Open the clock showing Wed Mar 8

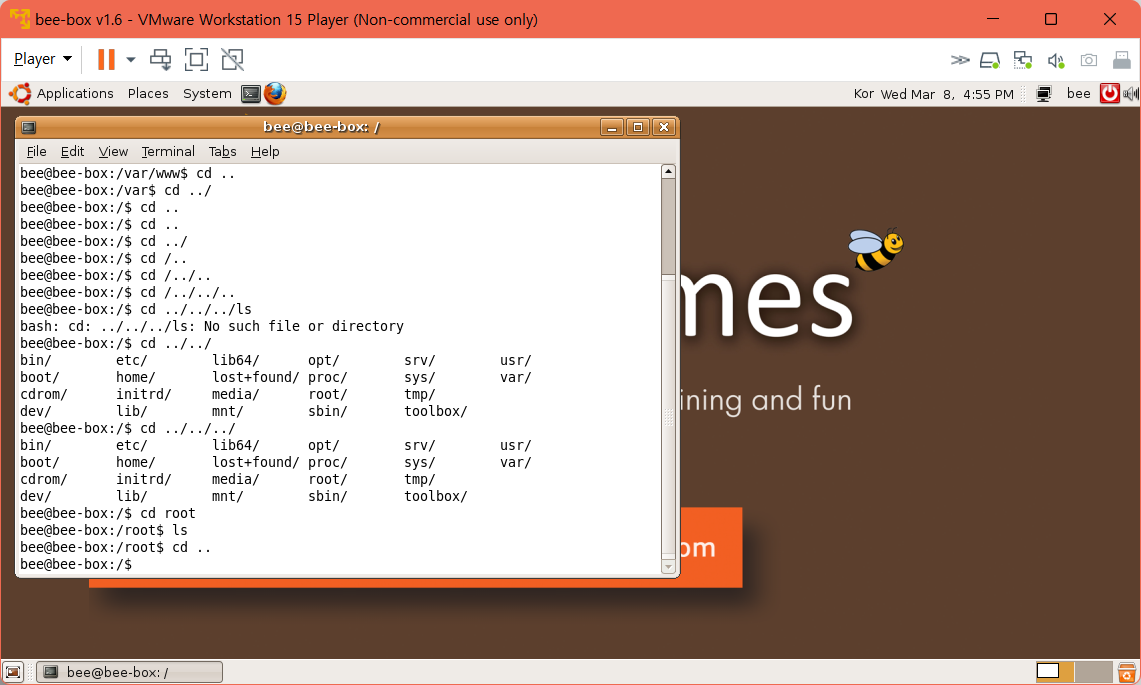947,94
